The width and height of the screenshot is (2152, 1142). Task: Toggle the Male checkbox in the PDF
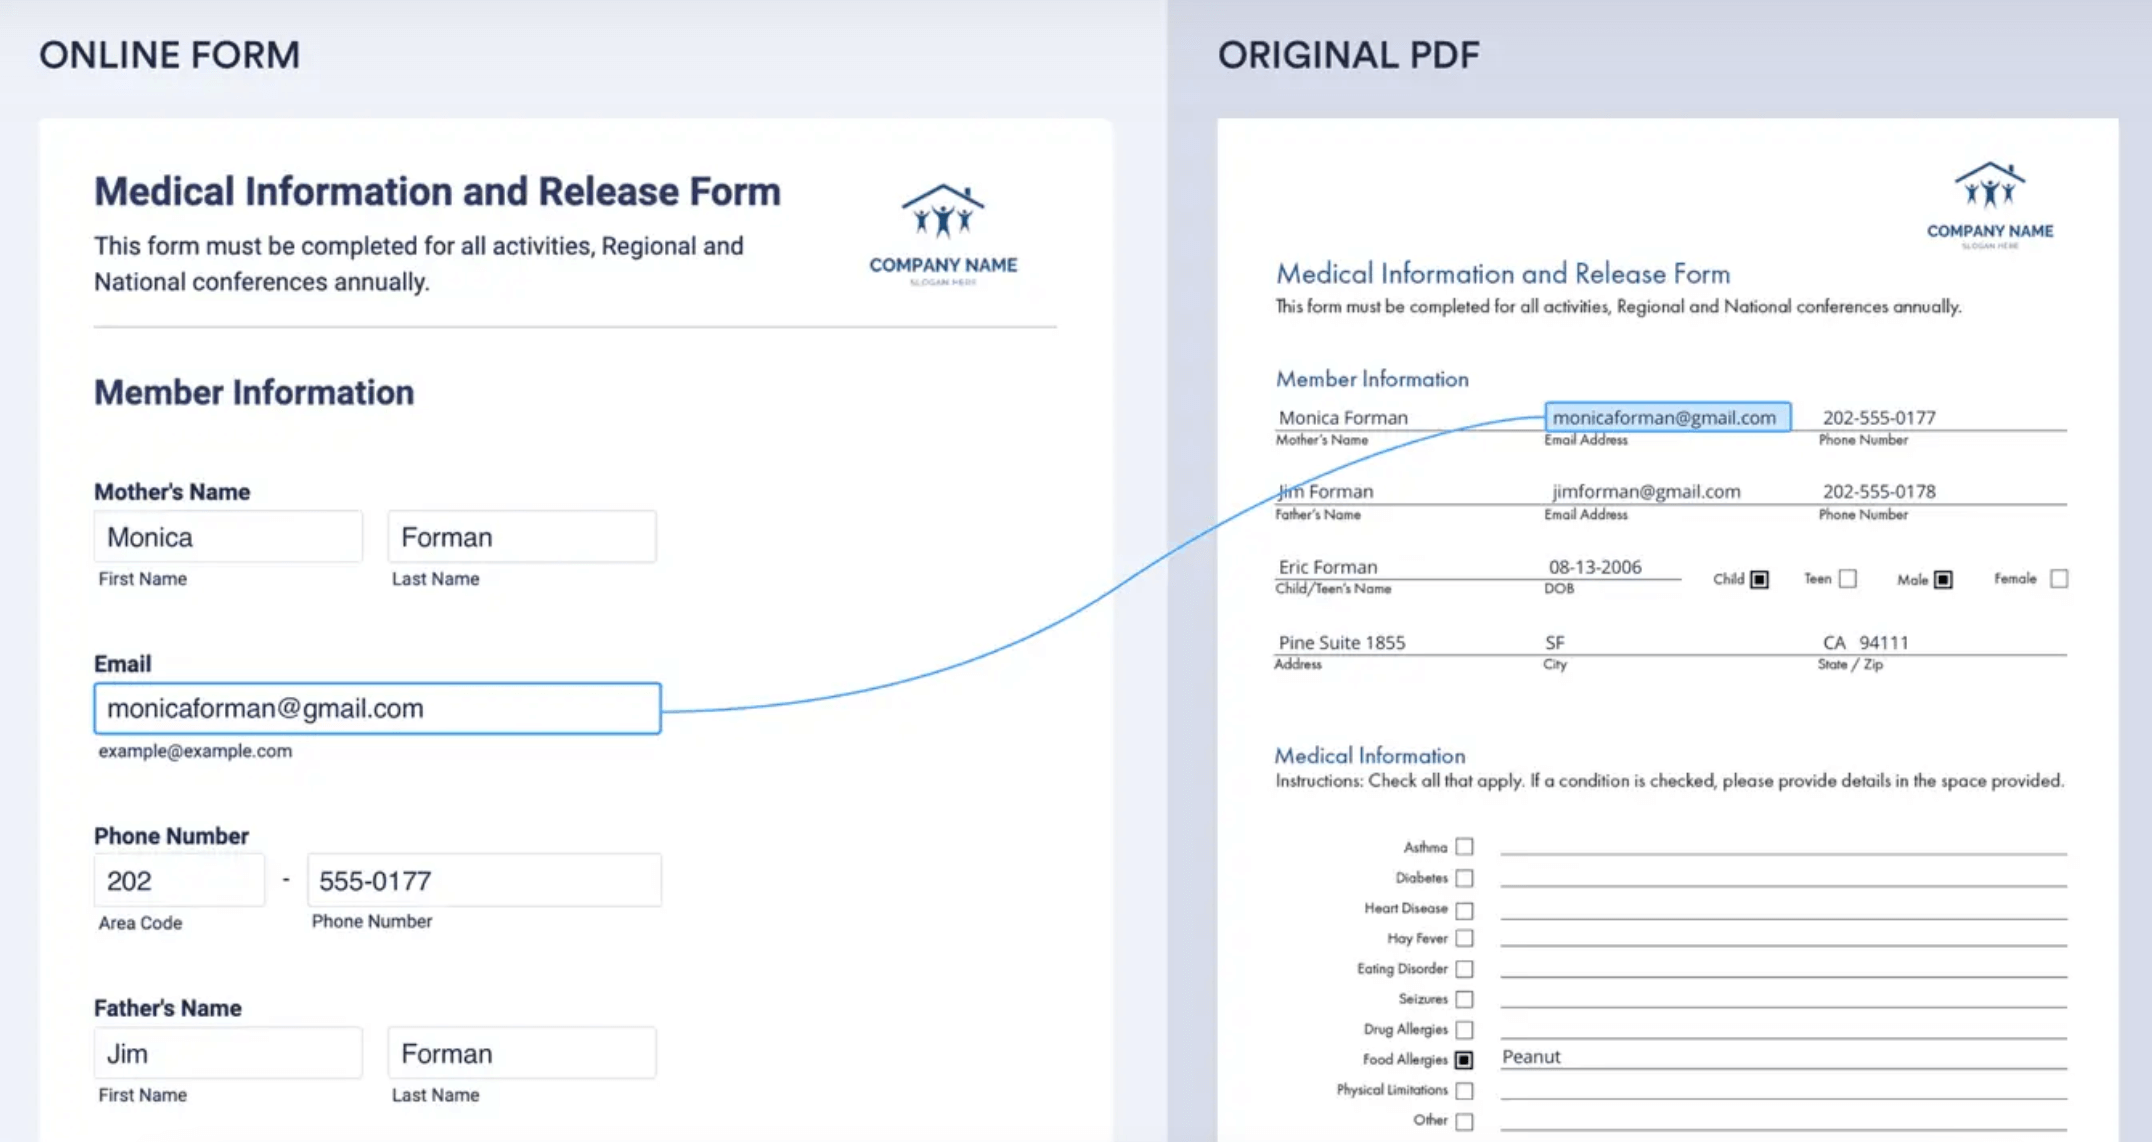(x=1943, y=579)
